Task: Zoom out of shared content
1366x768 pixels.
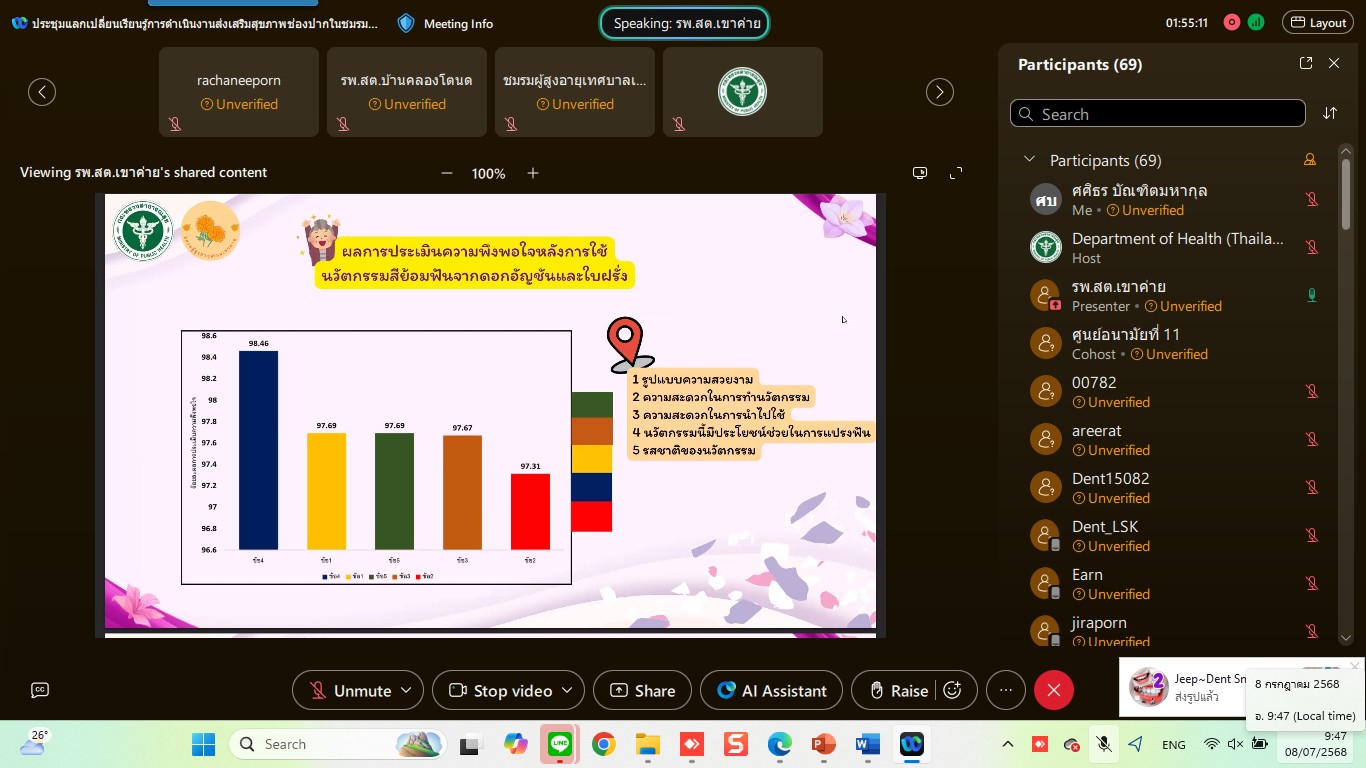Action: click(x=447, y=173)
